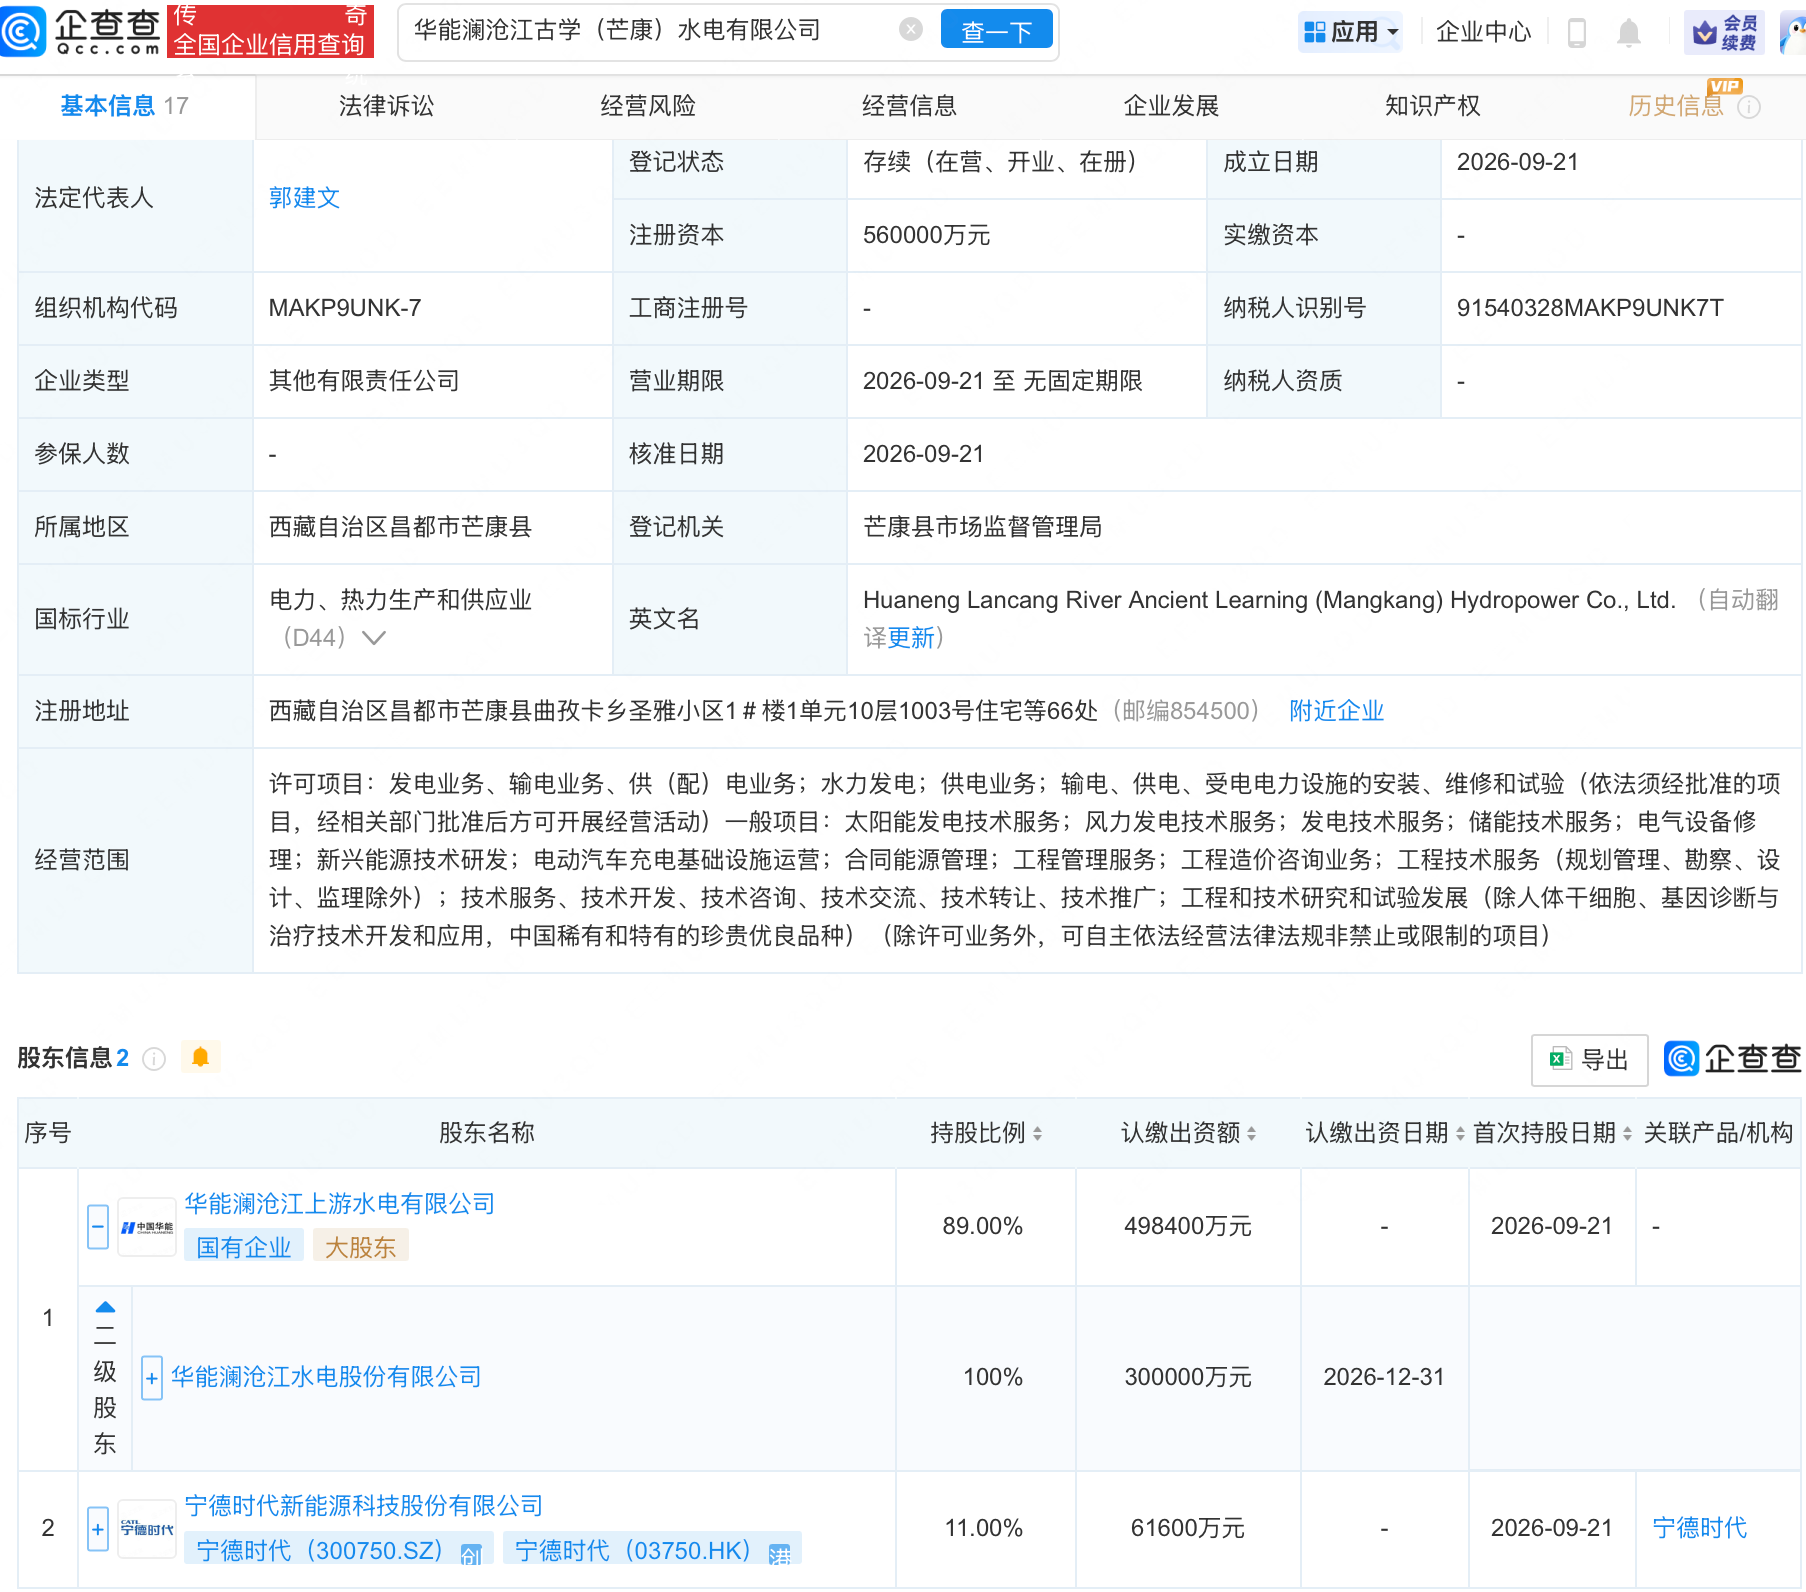Viewport: 1806px width, 1592px height.
Task: Switch to the 法律诉讼 tab
Action: pos(386,106)
